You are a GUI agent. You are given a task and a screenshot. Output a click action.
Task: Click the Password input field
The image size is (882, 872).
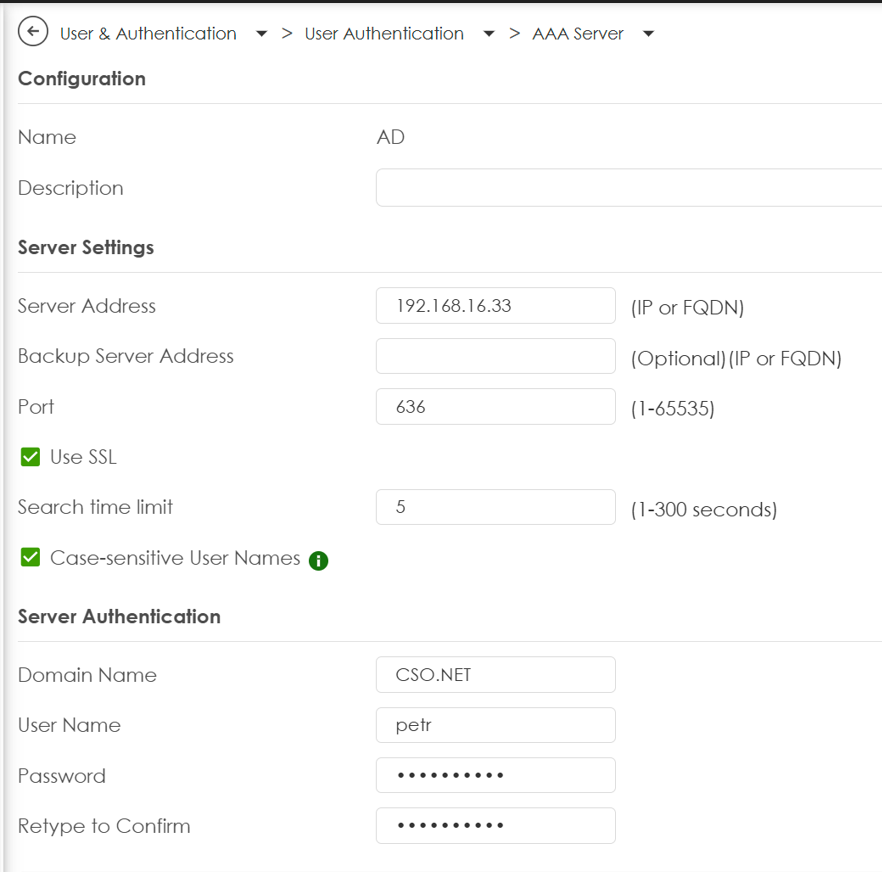(x=495, y=775)
